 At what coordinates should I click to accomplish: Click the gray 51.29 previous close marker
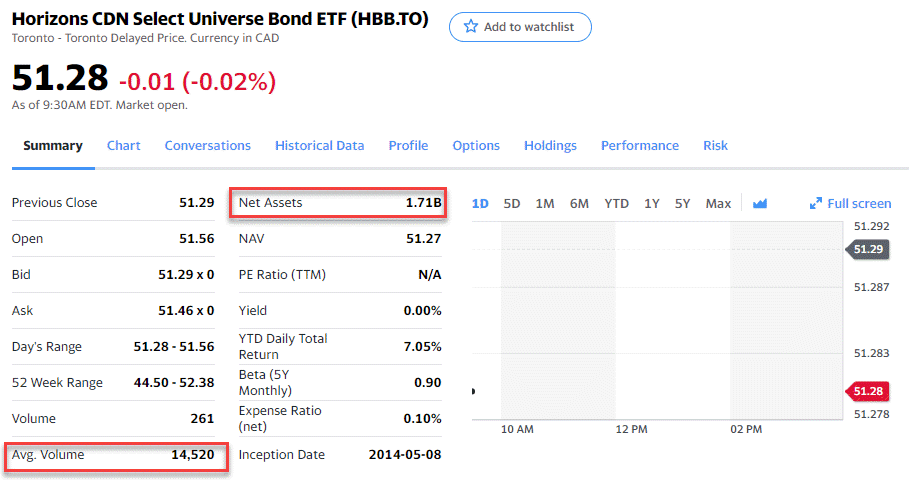[x=866, y=249]
